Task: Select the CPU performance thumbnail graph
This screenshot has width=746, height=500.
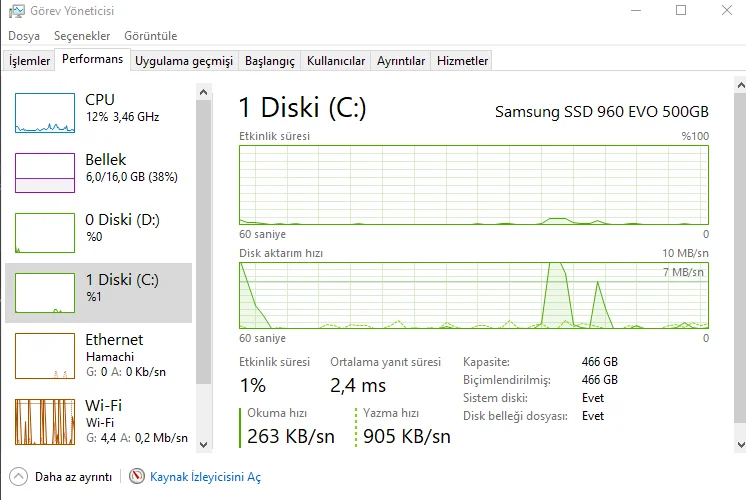Action: [x=45, y=113]
